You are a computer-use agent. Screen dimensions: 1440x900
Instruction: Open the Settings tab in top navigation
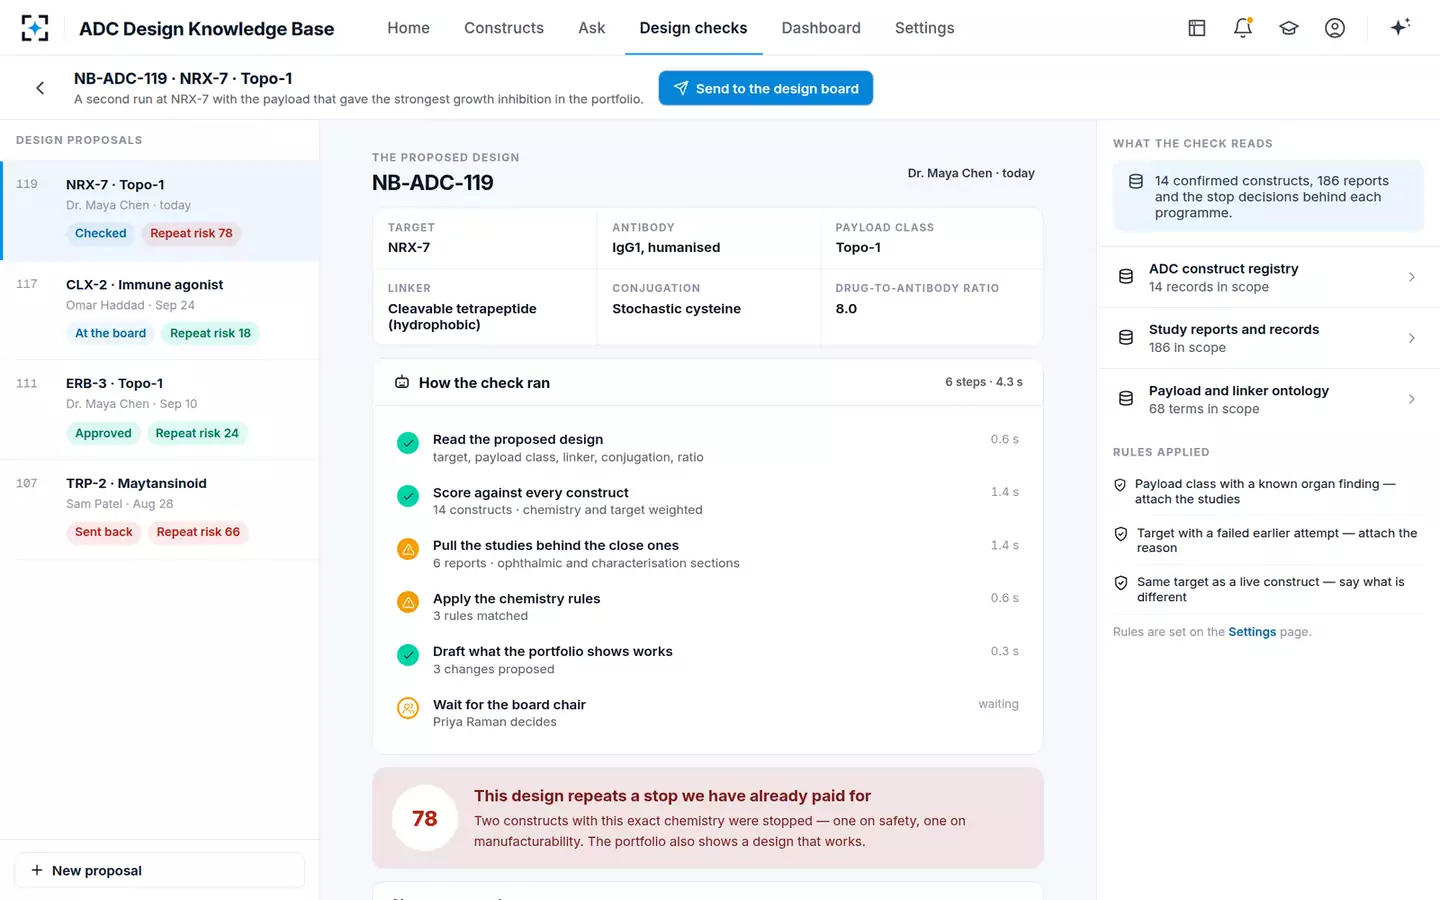click(925, 28)
